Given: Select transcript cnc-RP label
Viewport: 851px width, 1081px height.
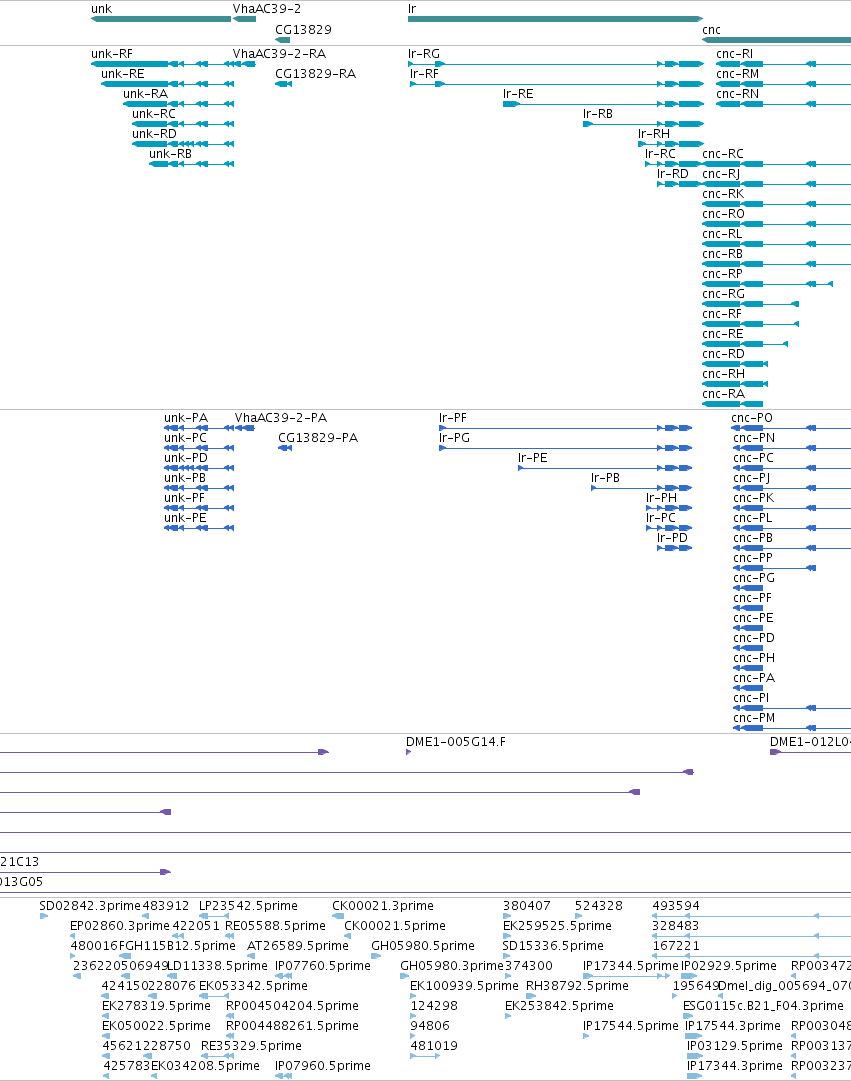Looking at the screenshot, I should pyautogui.click(x=723, y=274).
